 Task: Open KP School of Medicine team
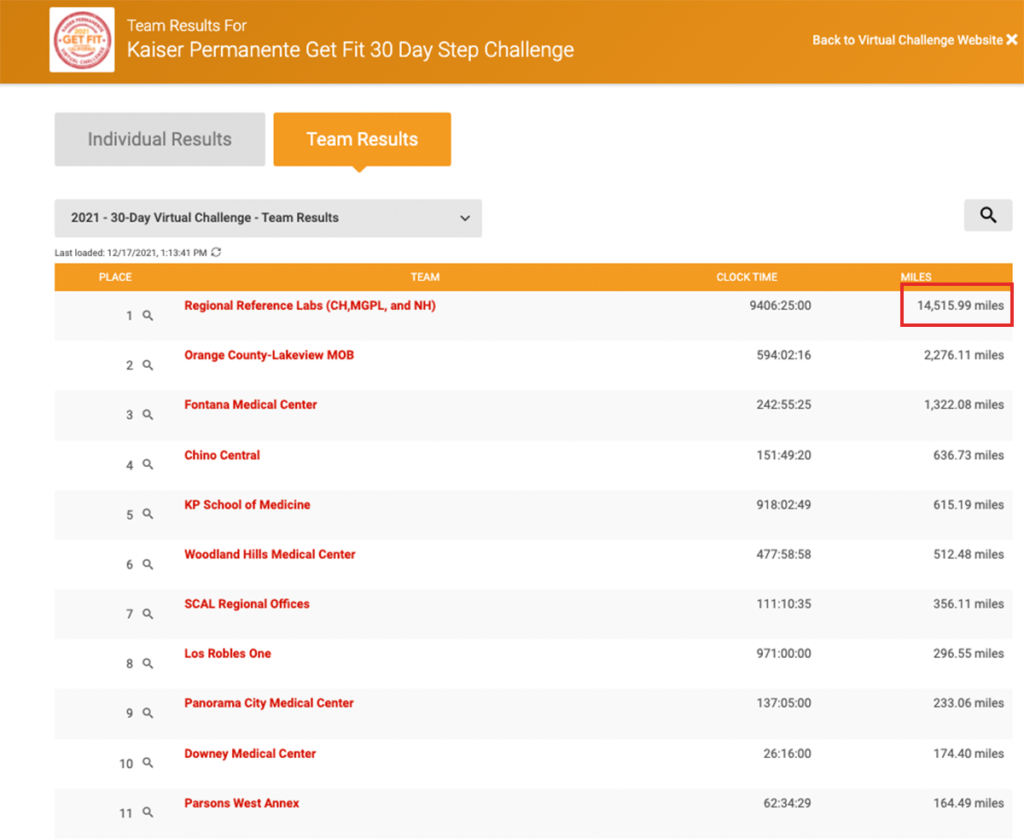click(x=248, y=505)
